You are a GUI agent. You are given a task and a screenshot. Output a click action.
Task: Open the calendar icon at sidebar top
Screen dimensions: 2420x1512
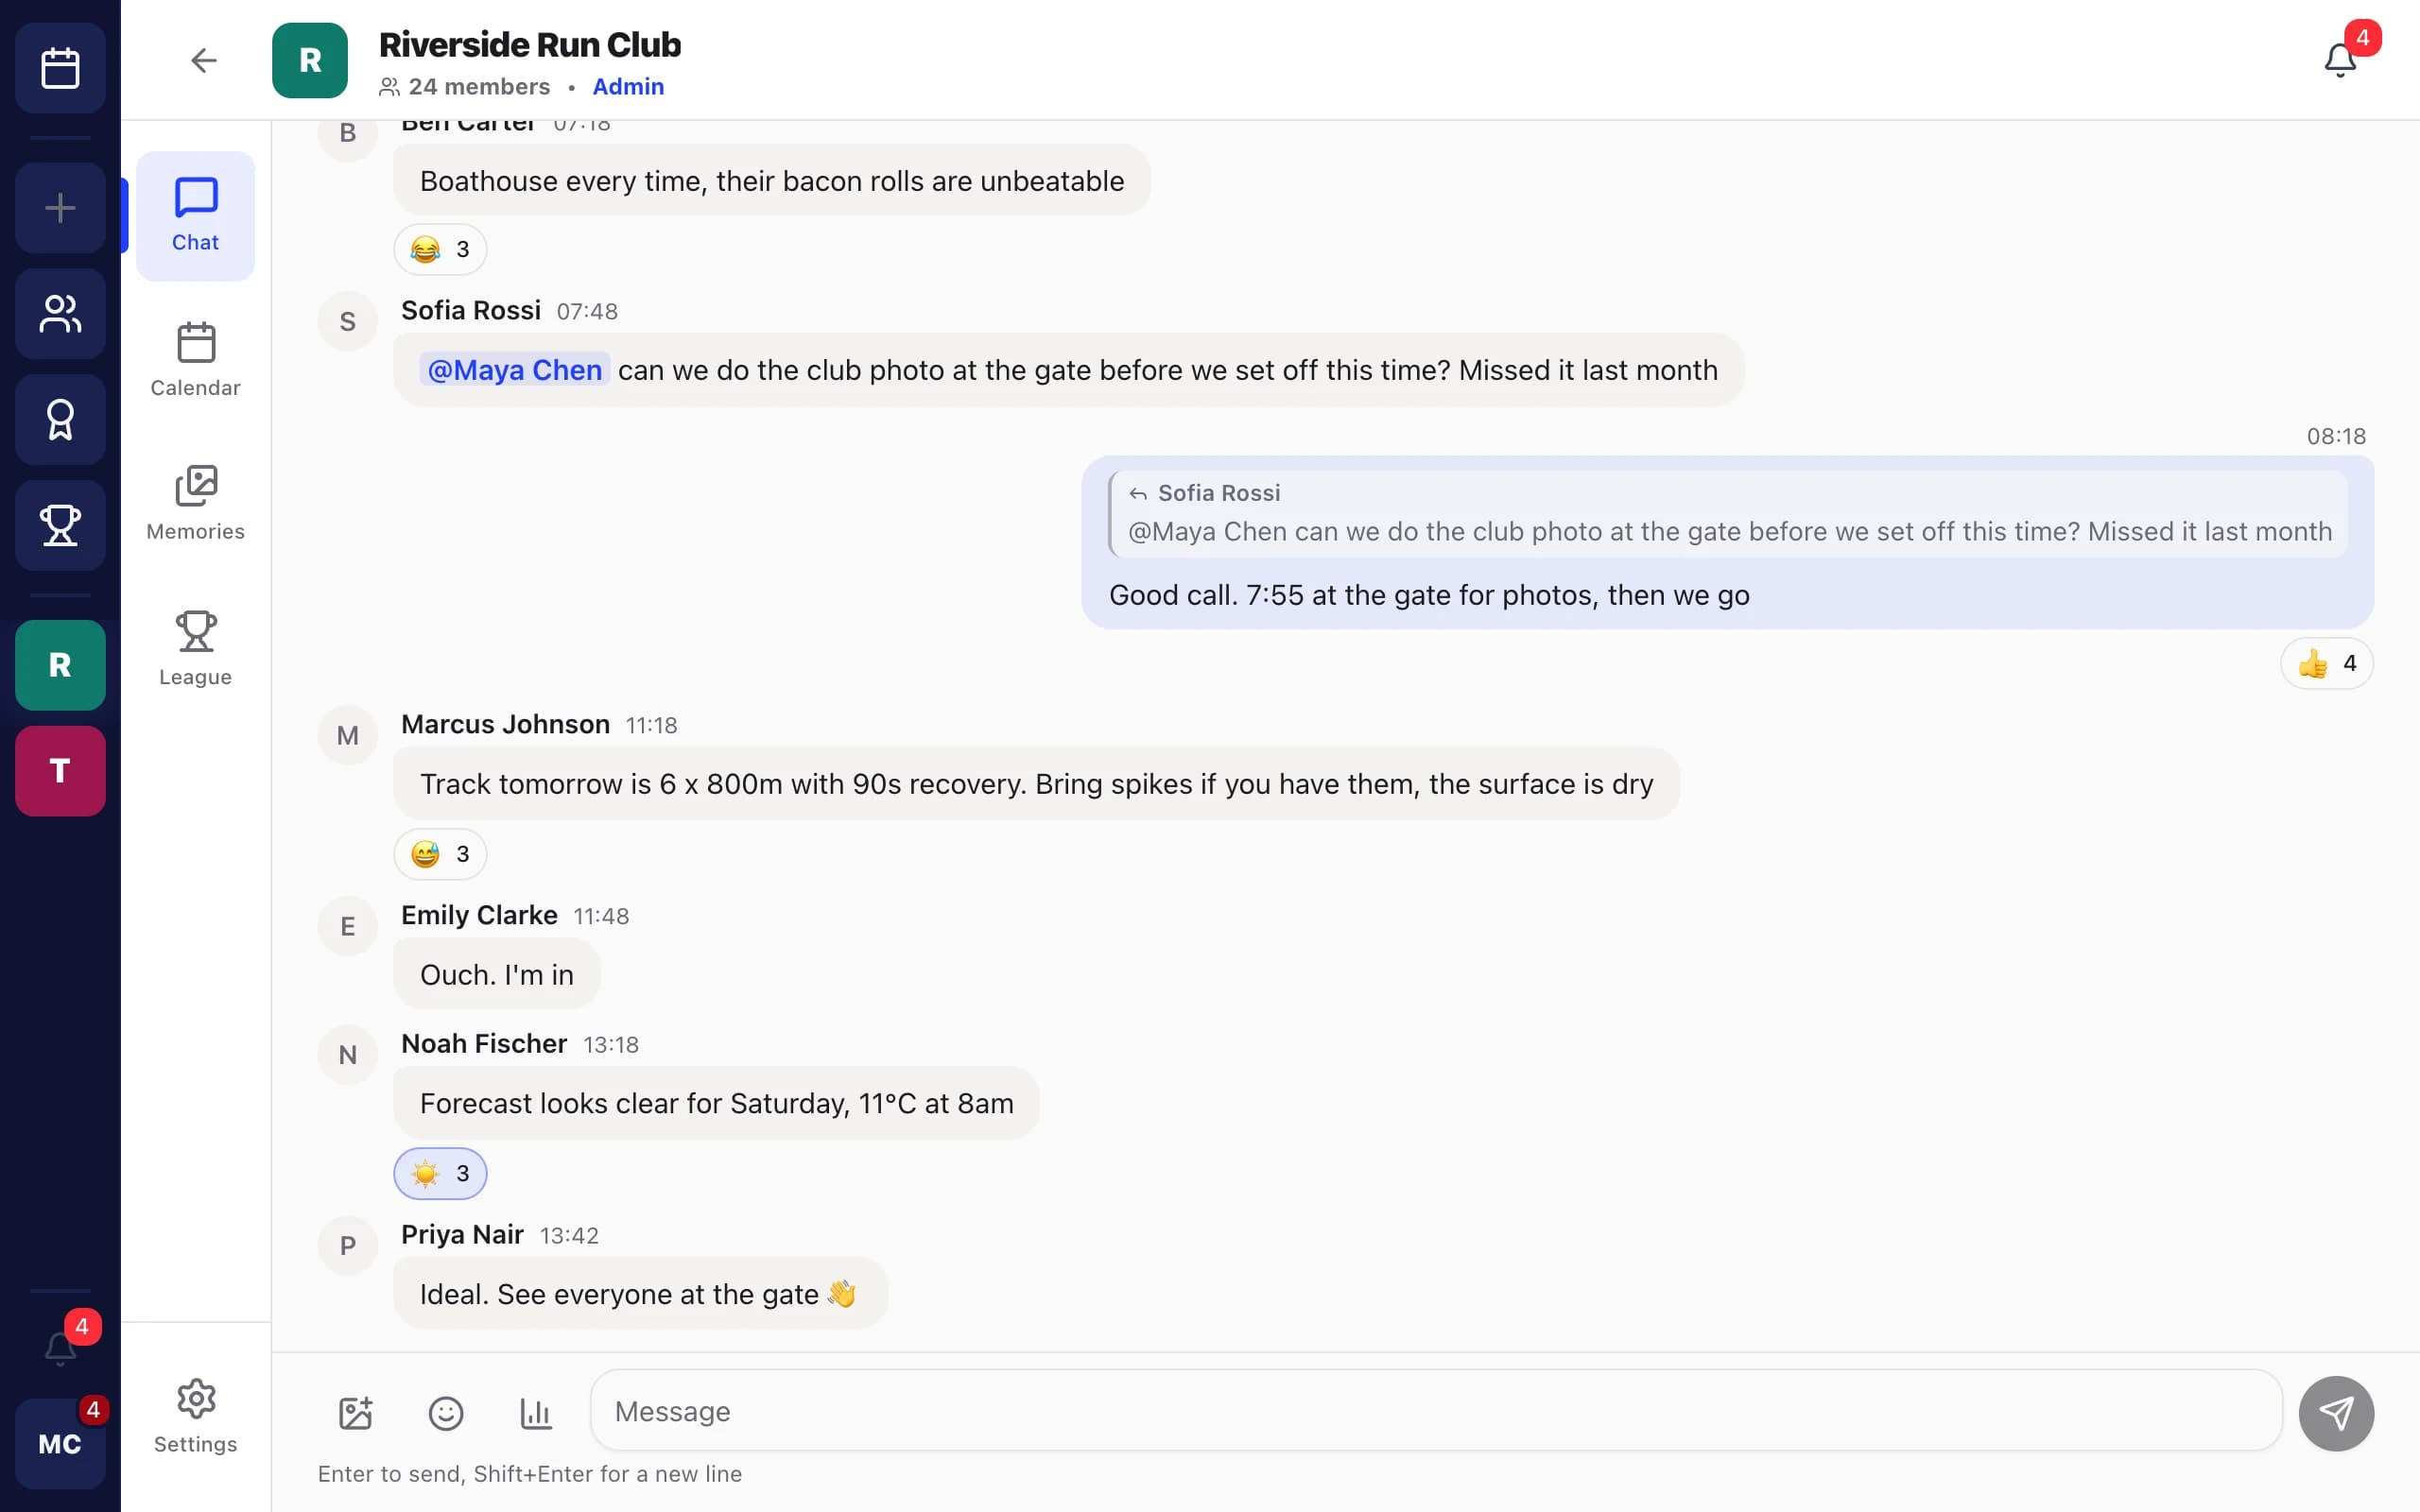(x=60, y=68)
